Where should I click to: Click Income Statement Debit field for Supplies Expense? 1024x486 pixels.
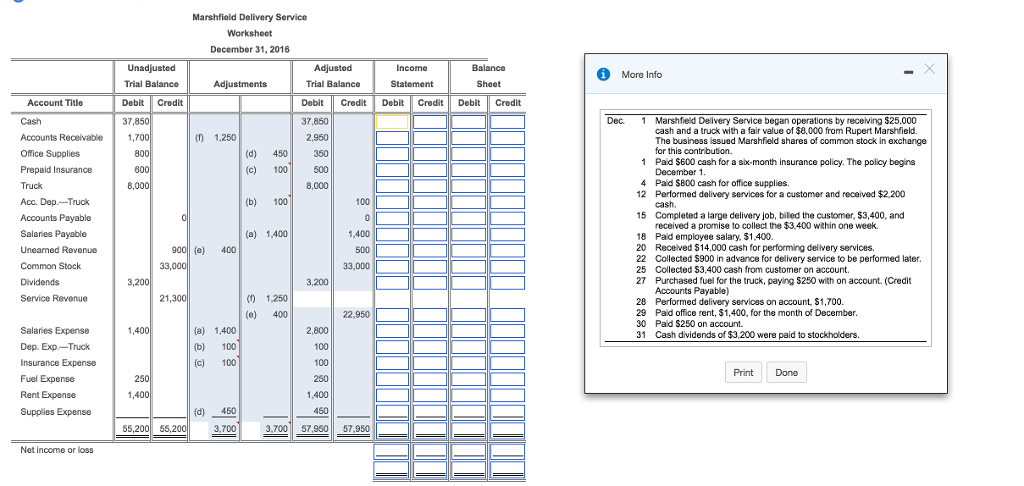click(393, 411)
